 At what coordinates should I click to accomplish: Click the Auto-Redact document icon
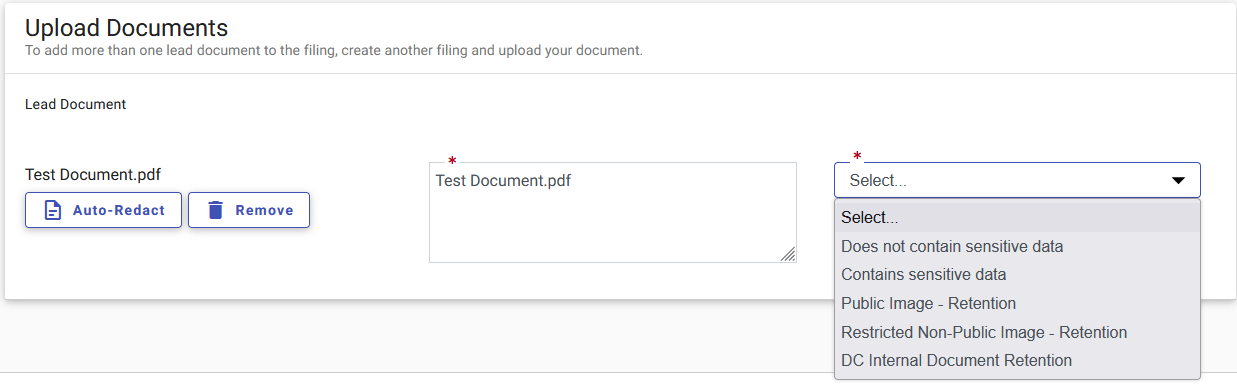[x=53, y=210]
